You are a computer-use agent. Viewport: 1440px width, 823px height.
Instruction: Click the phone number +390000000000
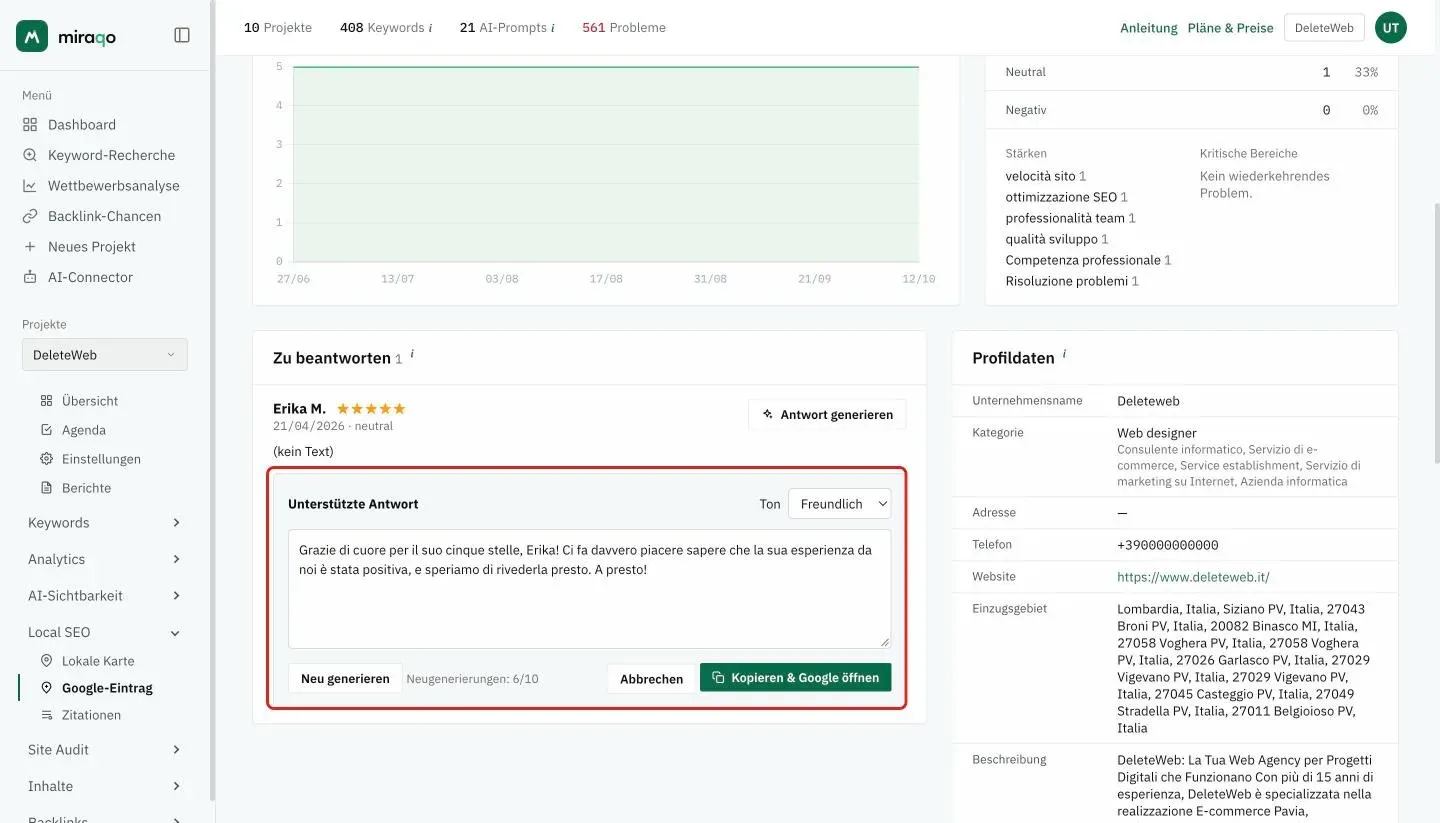click(1168, 545)
